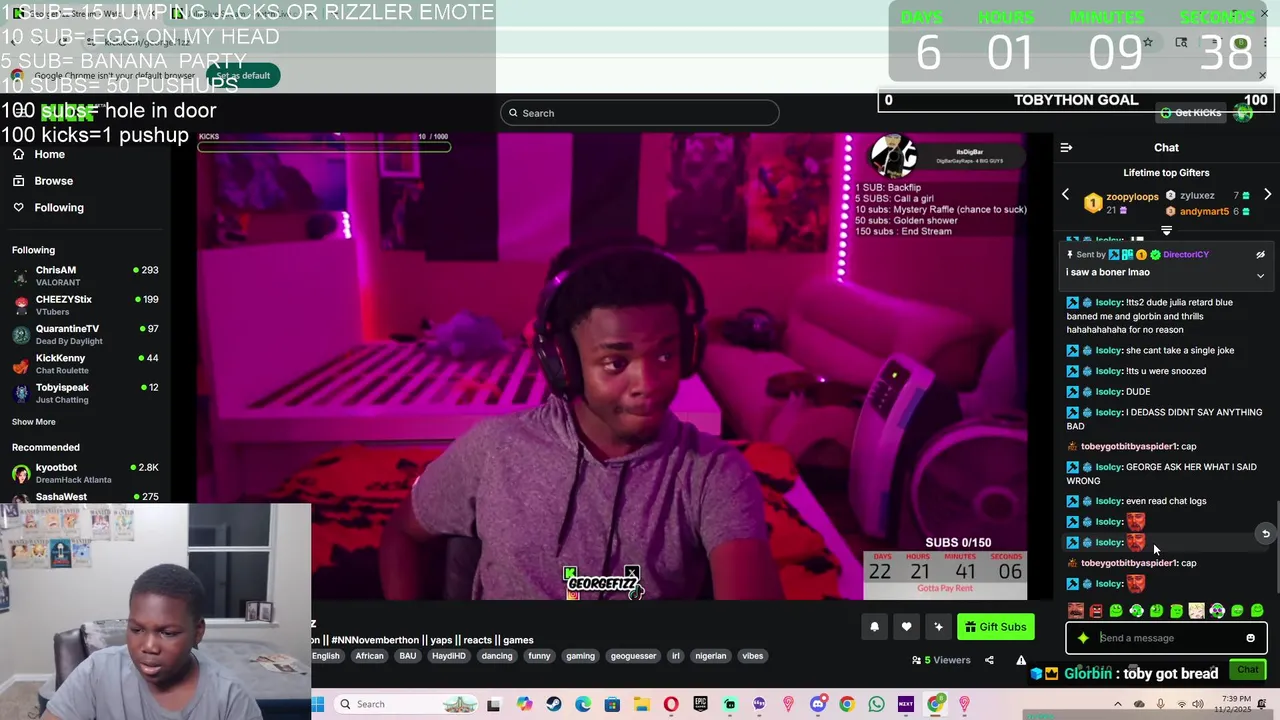This screenshot has width=1280, height=720.
Task: Click Isolcy's username on the DUDE message
Action: tap(1108, 392)
